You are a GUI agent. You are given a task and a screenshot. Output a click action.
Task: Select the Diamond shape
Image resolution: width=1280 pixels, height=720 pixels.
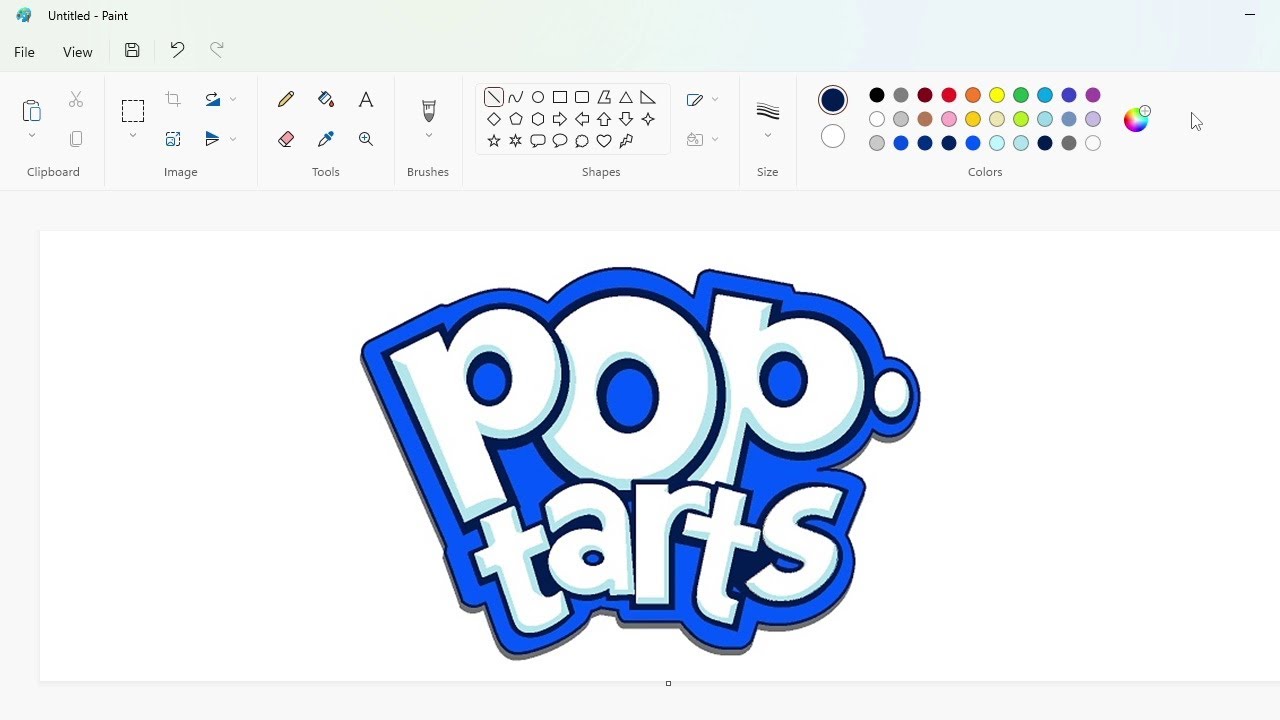pyautogui.click(x=494, y=119)
